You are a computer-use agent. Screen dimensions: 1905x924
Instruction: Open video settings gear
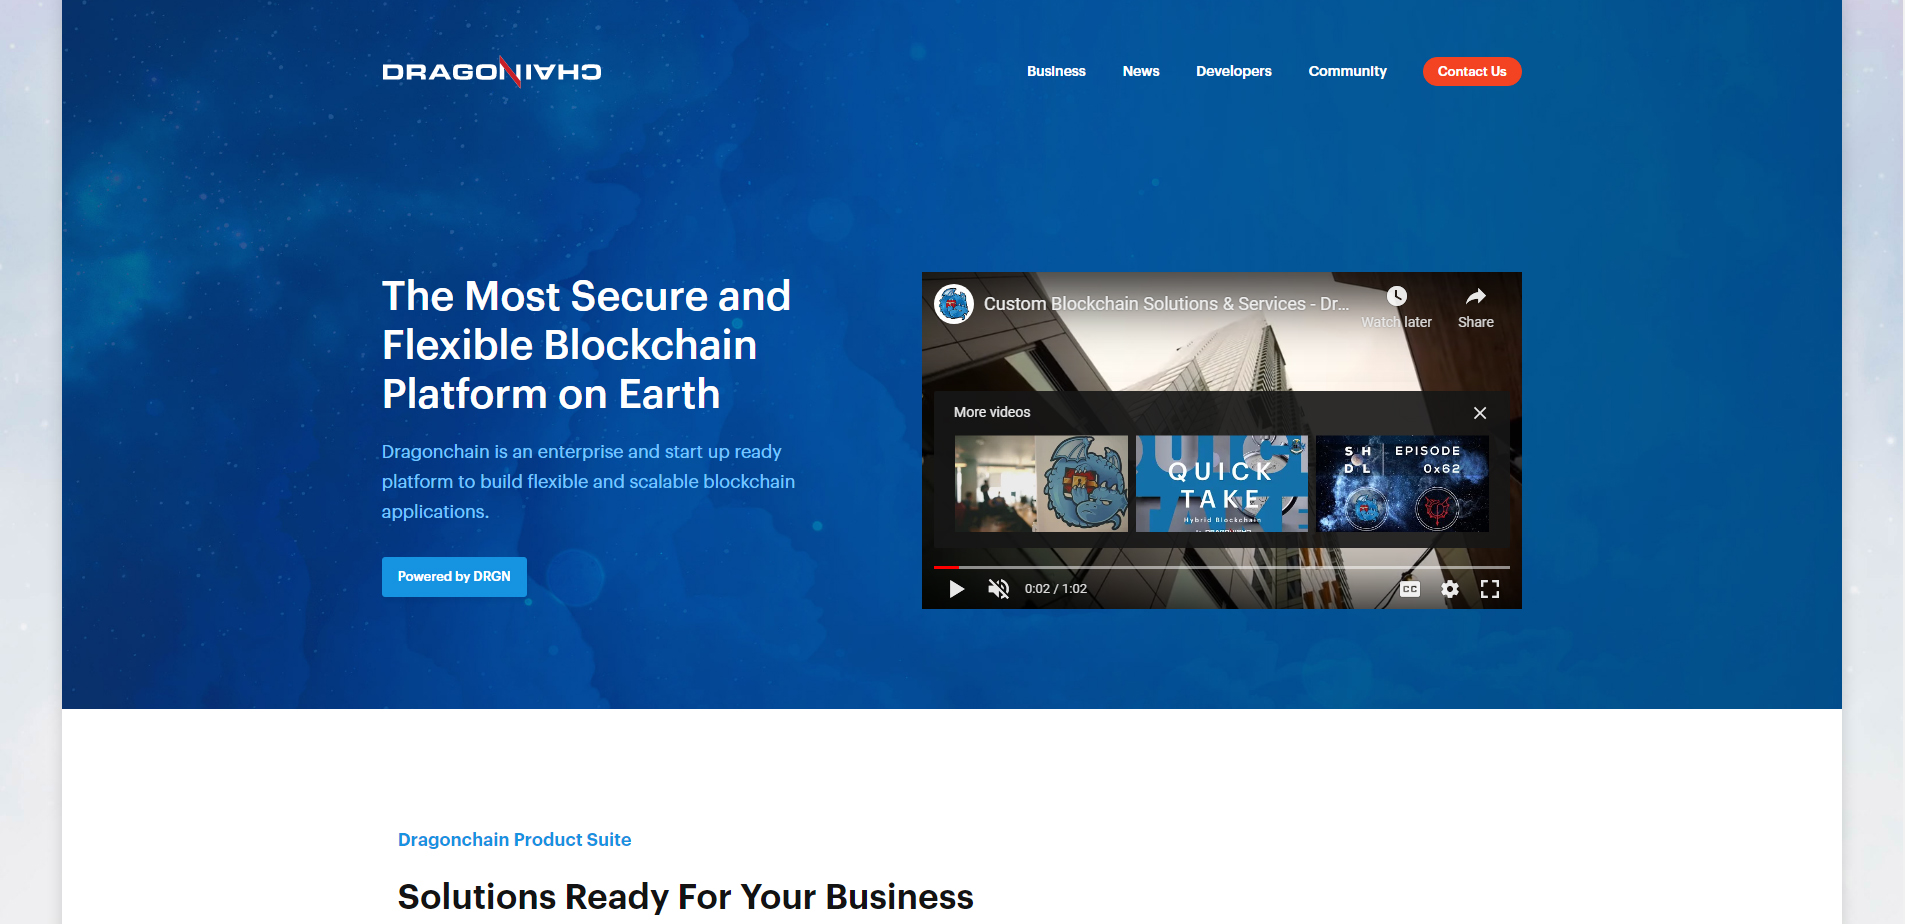[x=1450, y=589]
